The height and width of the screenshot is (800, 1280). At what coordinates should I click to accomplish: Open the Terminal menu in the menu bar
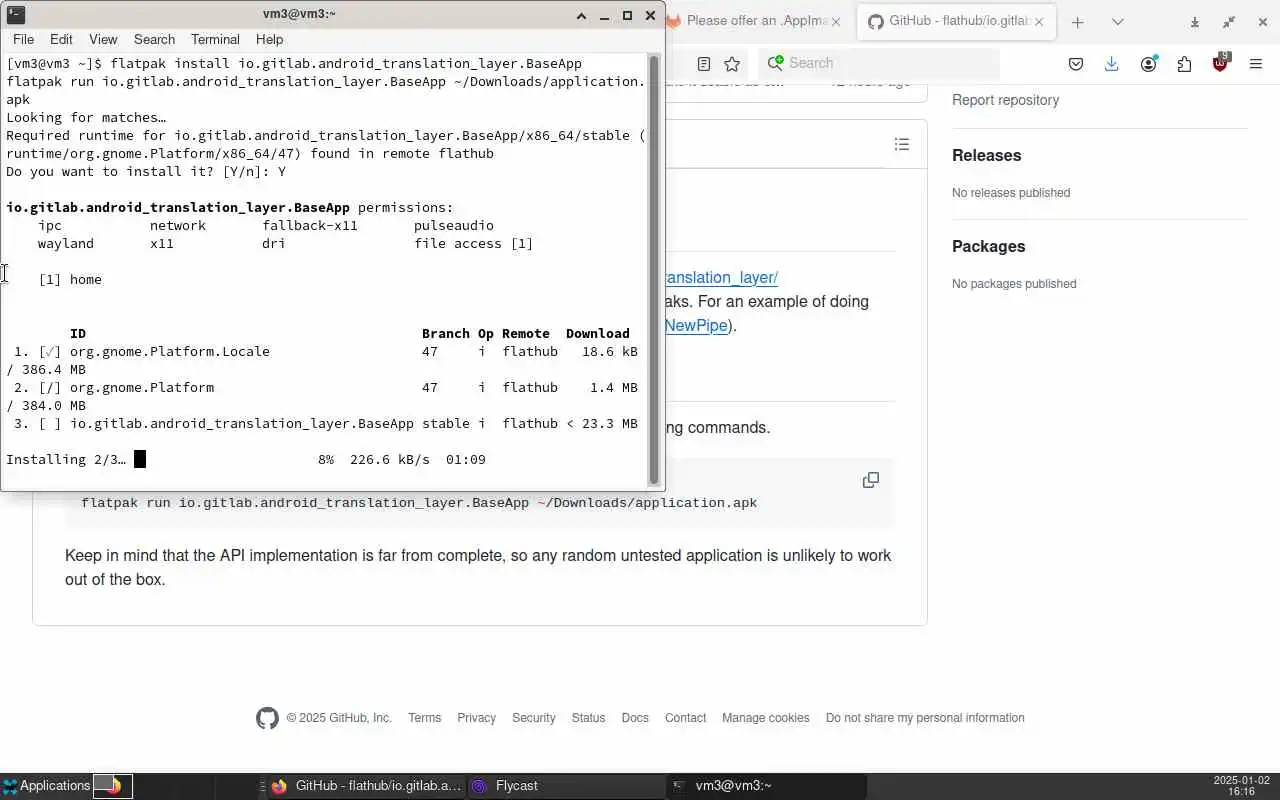[x=215, y=39]
